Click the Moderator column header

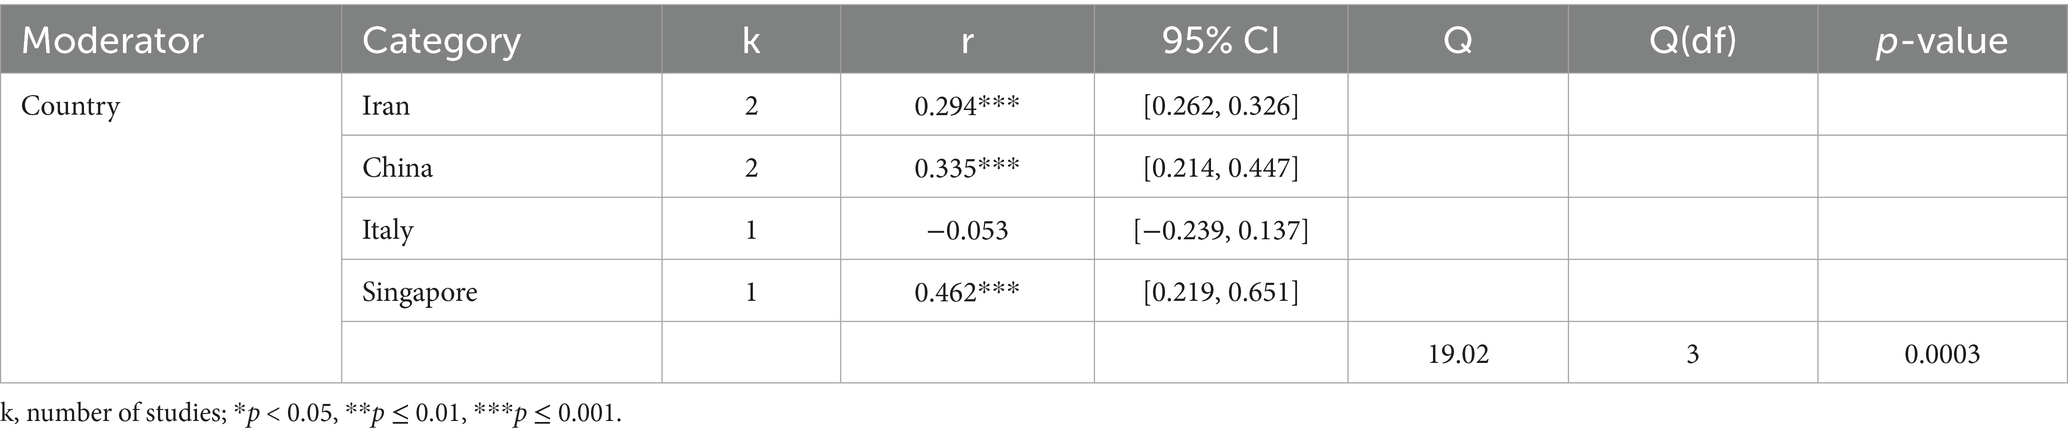[x=112, y=41]
